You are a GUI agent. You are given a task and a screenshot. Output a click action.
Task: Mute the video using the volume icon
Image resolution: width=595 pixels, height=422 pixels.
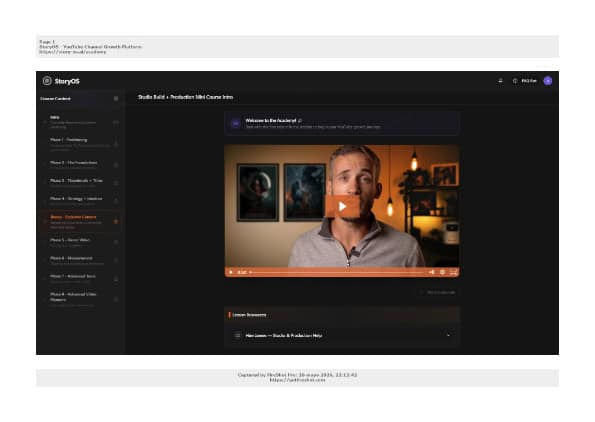coord(431,272)
